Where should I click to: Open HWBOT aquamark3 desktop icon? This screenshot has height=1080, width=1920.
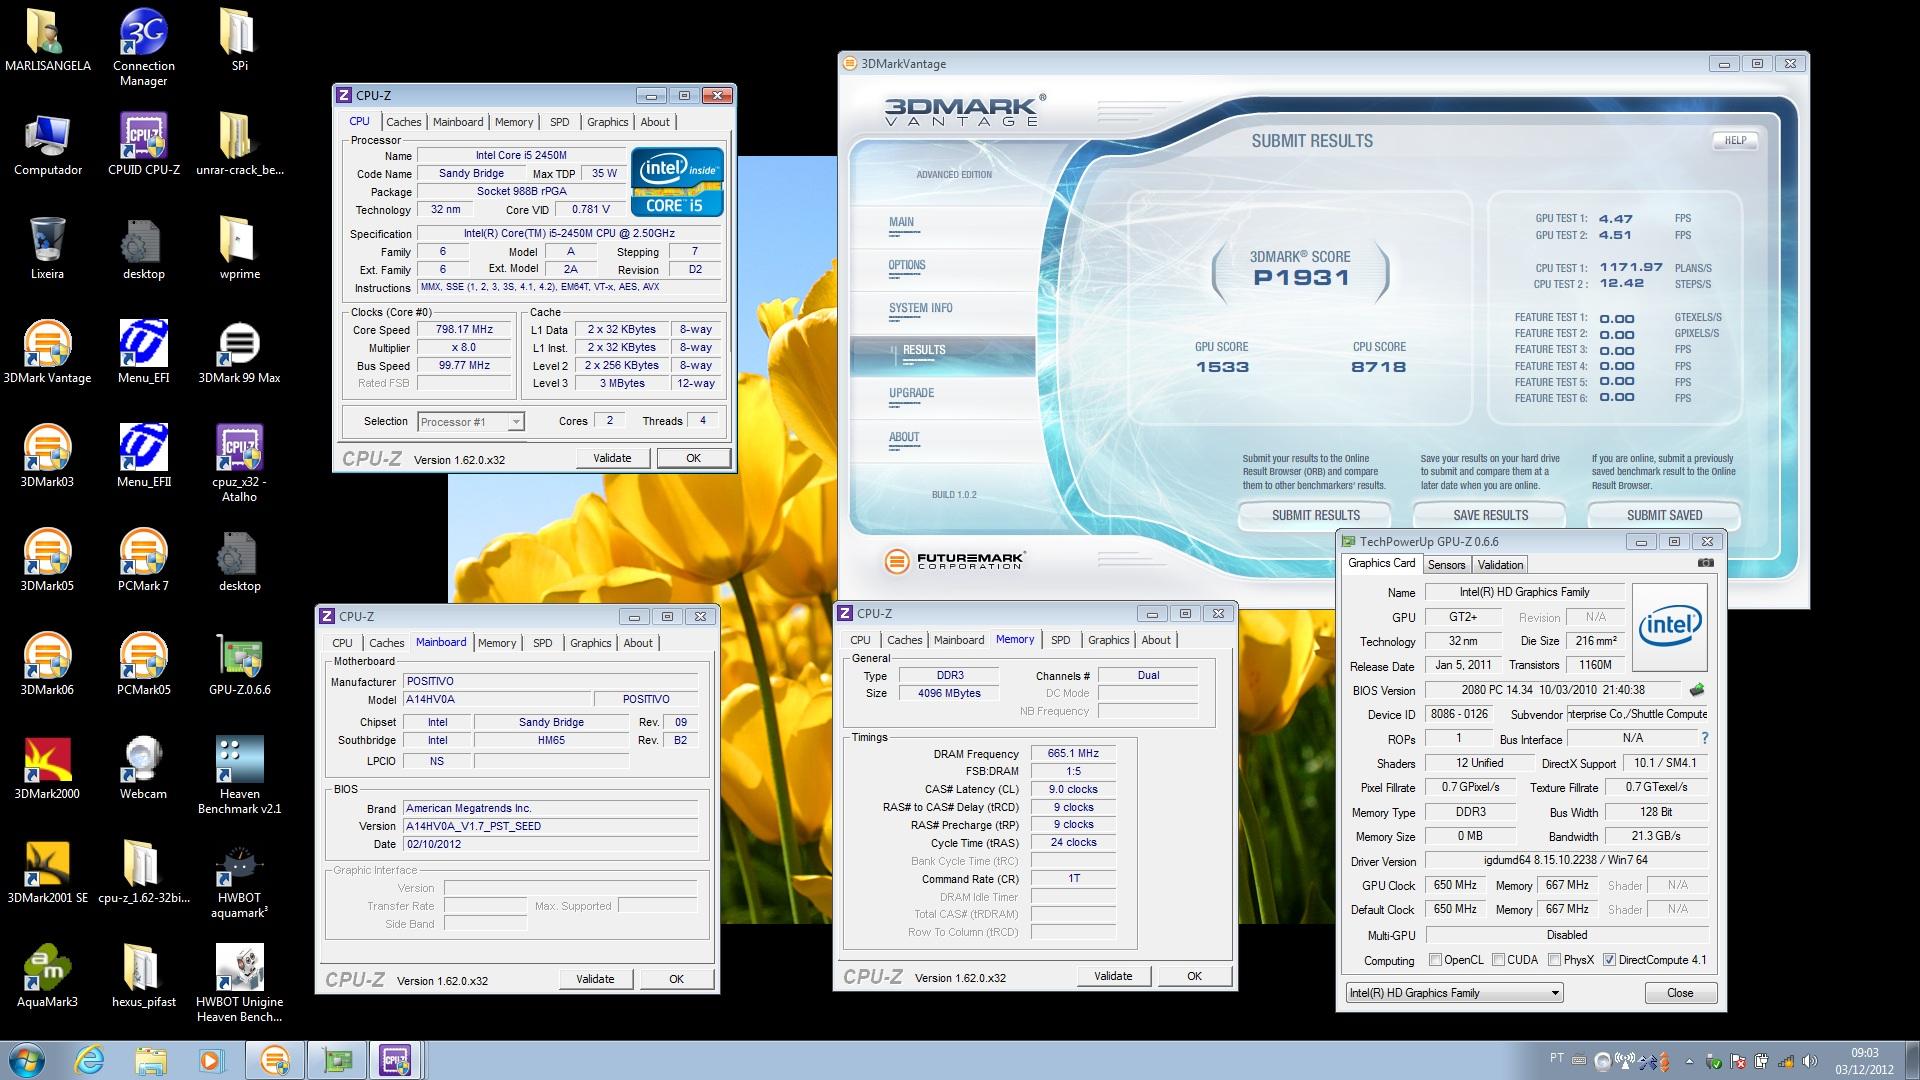coord(239,880)
